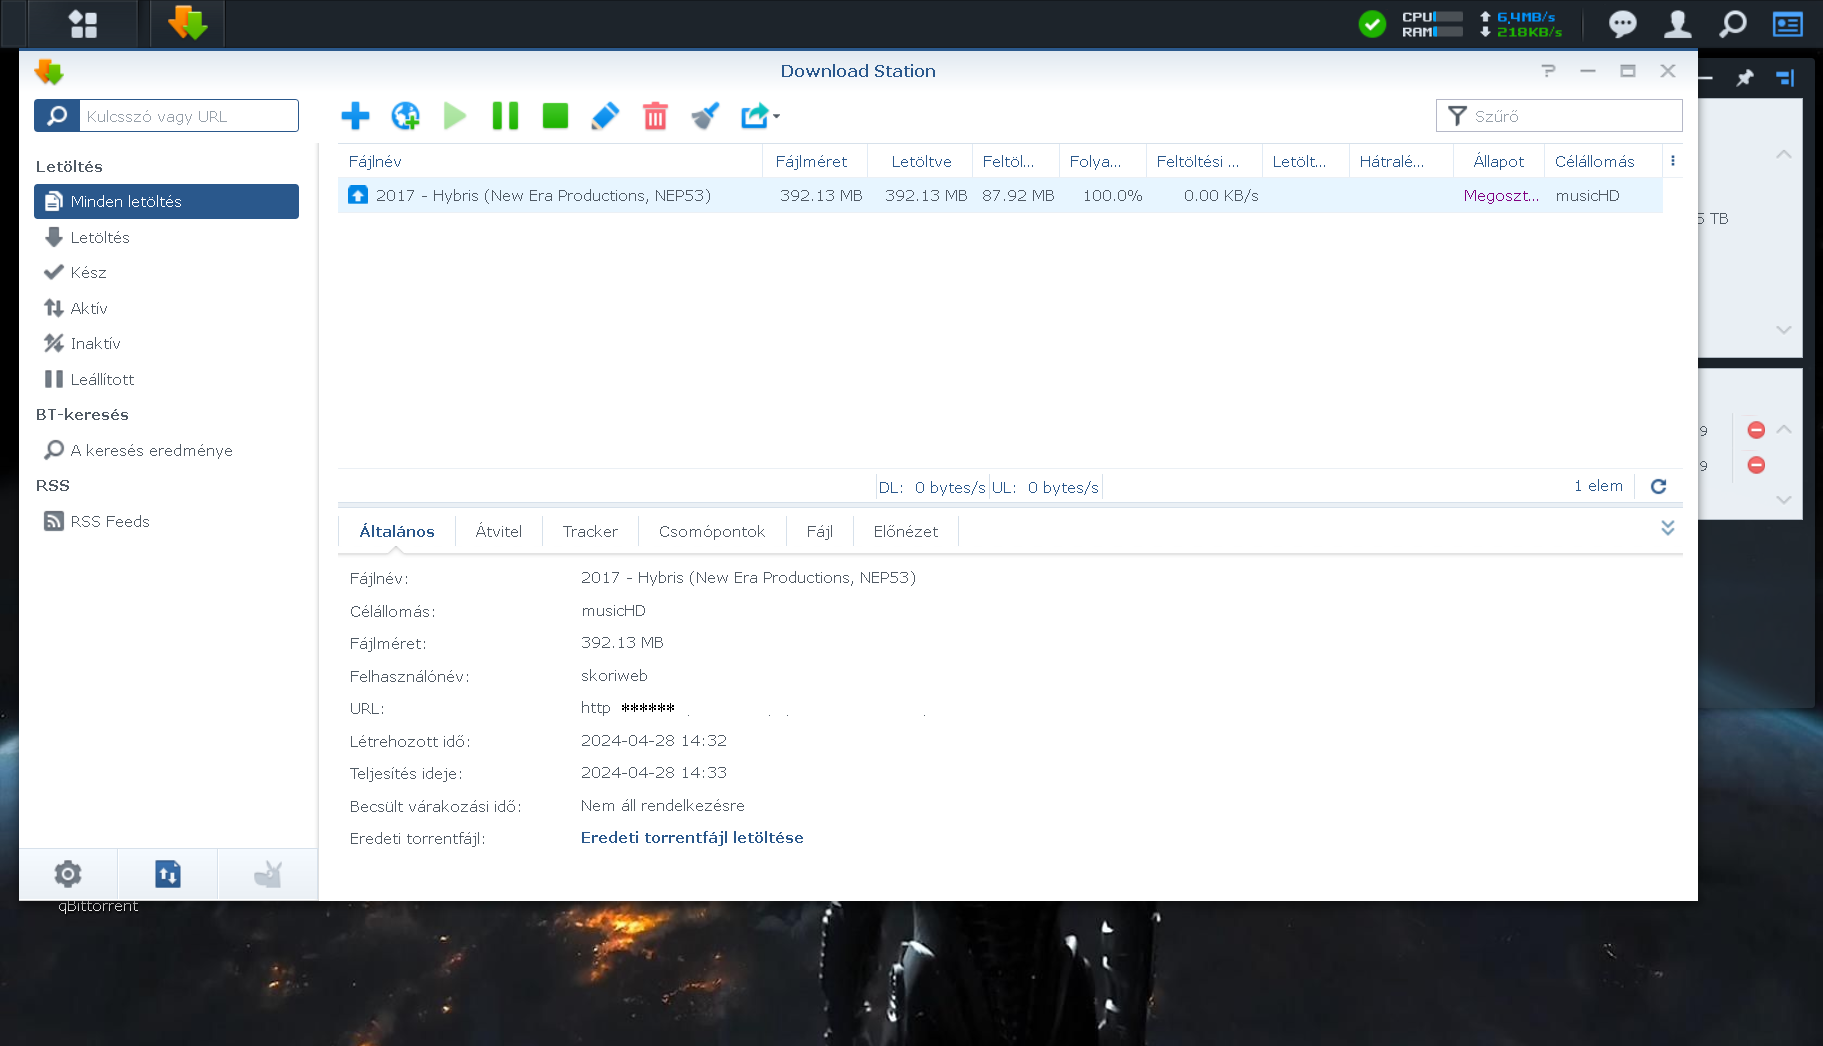Resume the task with green play button
1823x1046 pixels.
[x=455, y=116]
